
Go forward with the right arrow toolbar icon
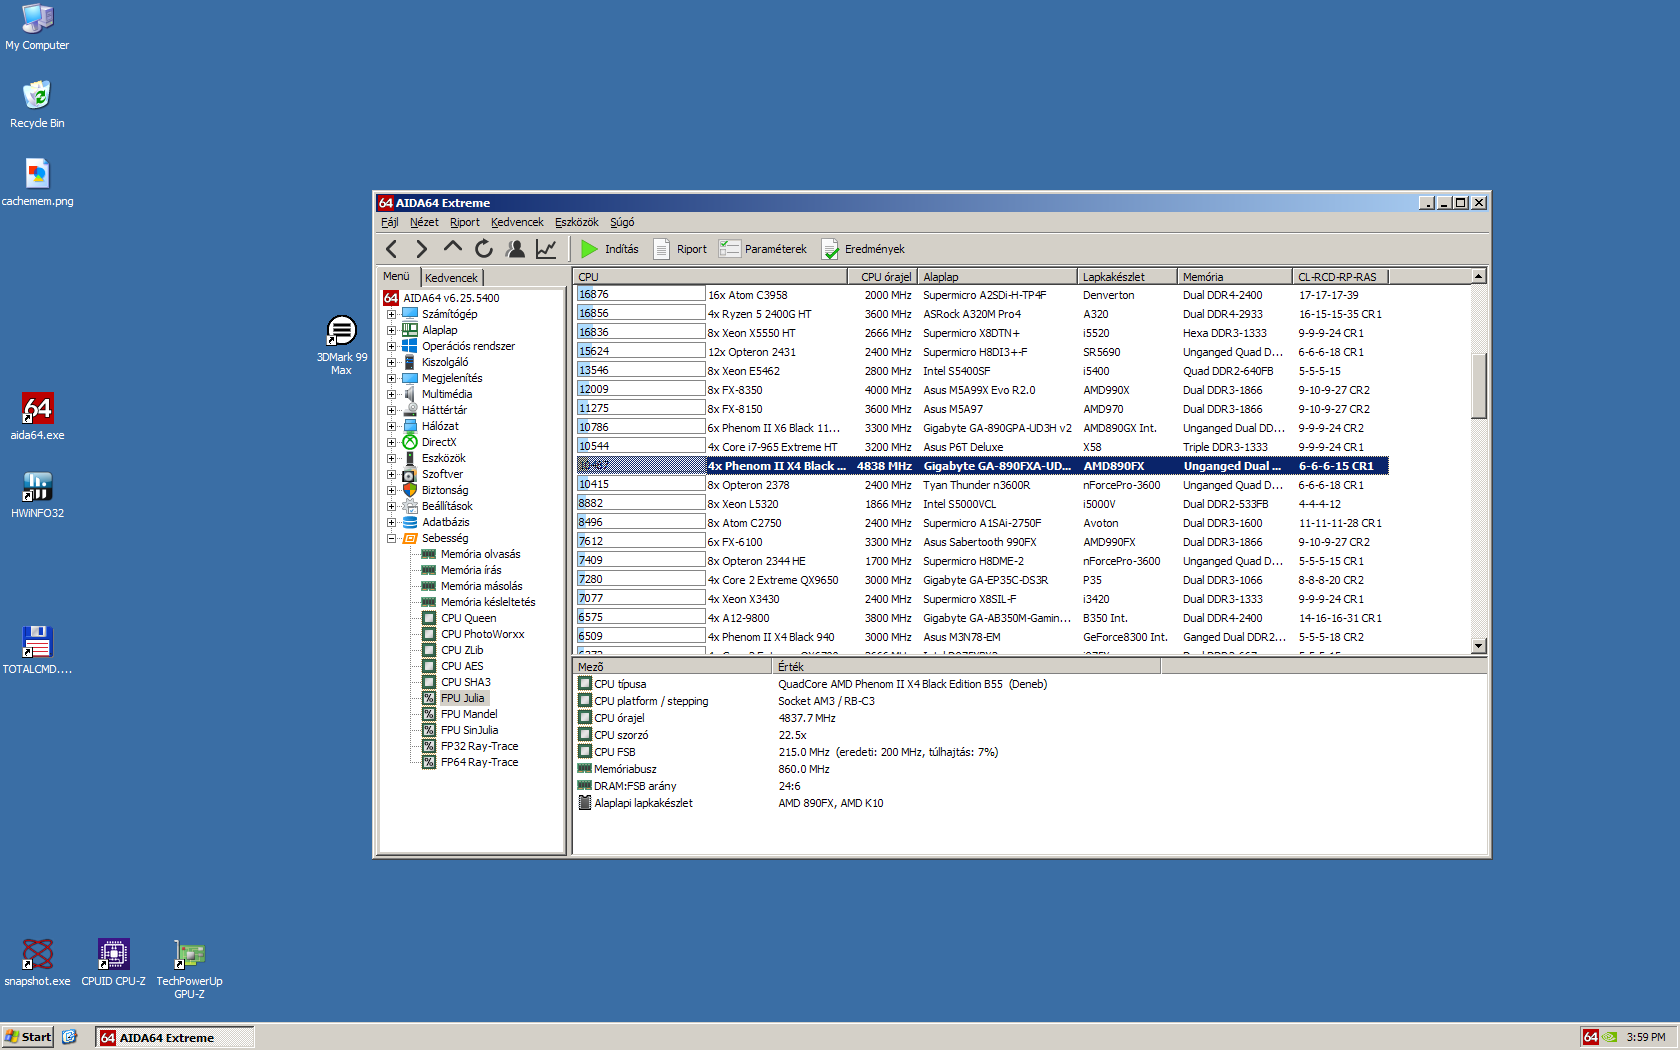coord(422,249)
